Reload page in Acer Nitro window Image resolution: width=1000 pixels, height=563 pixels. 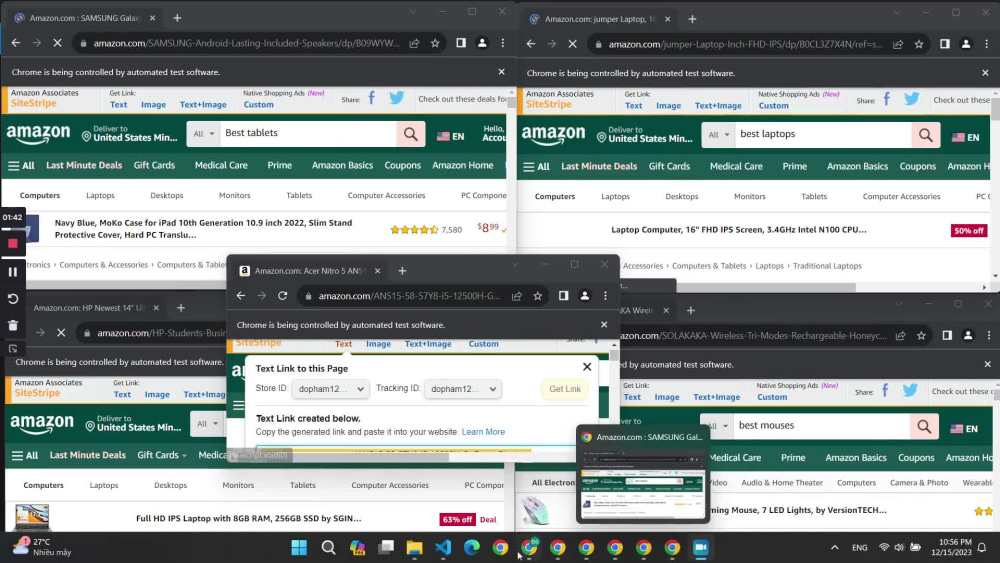click(283, 296)
